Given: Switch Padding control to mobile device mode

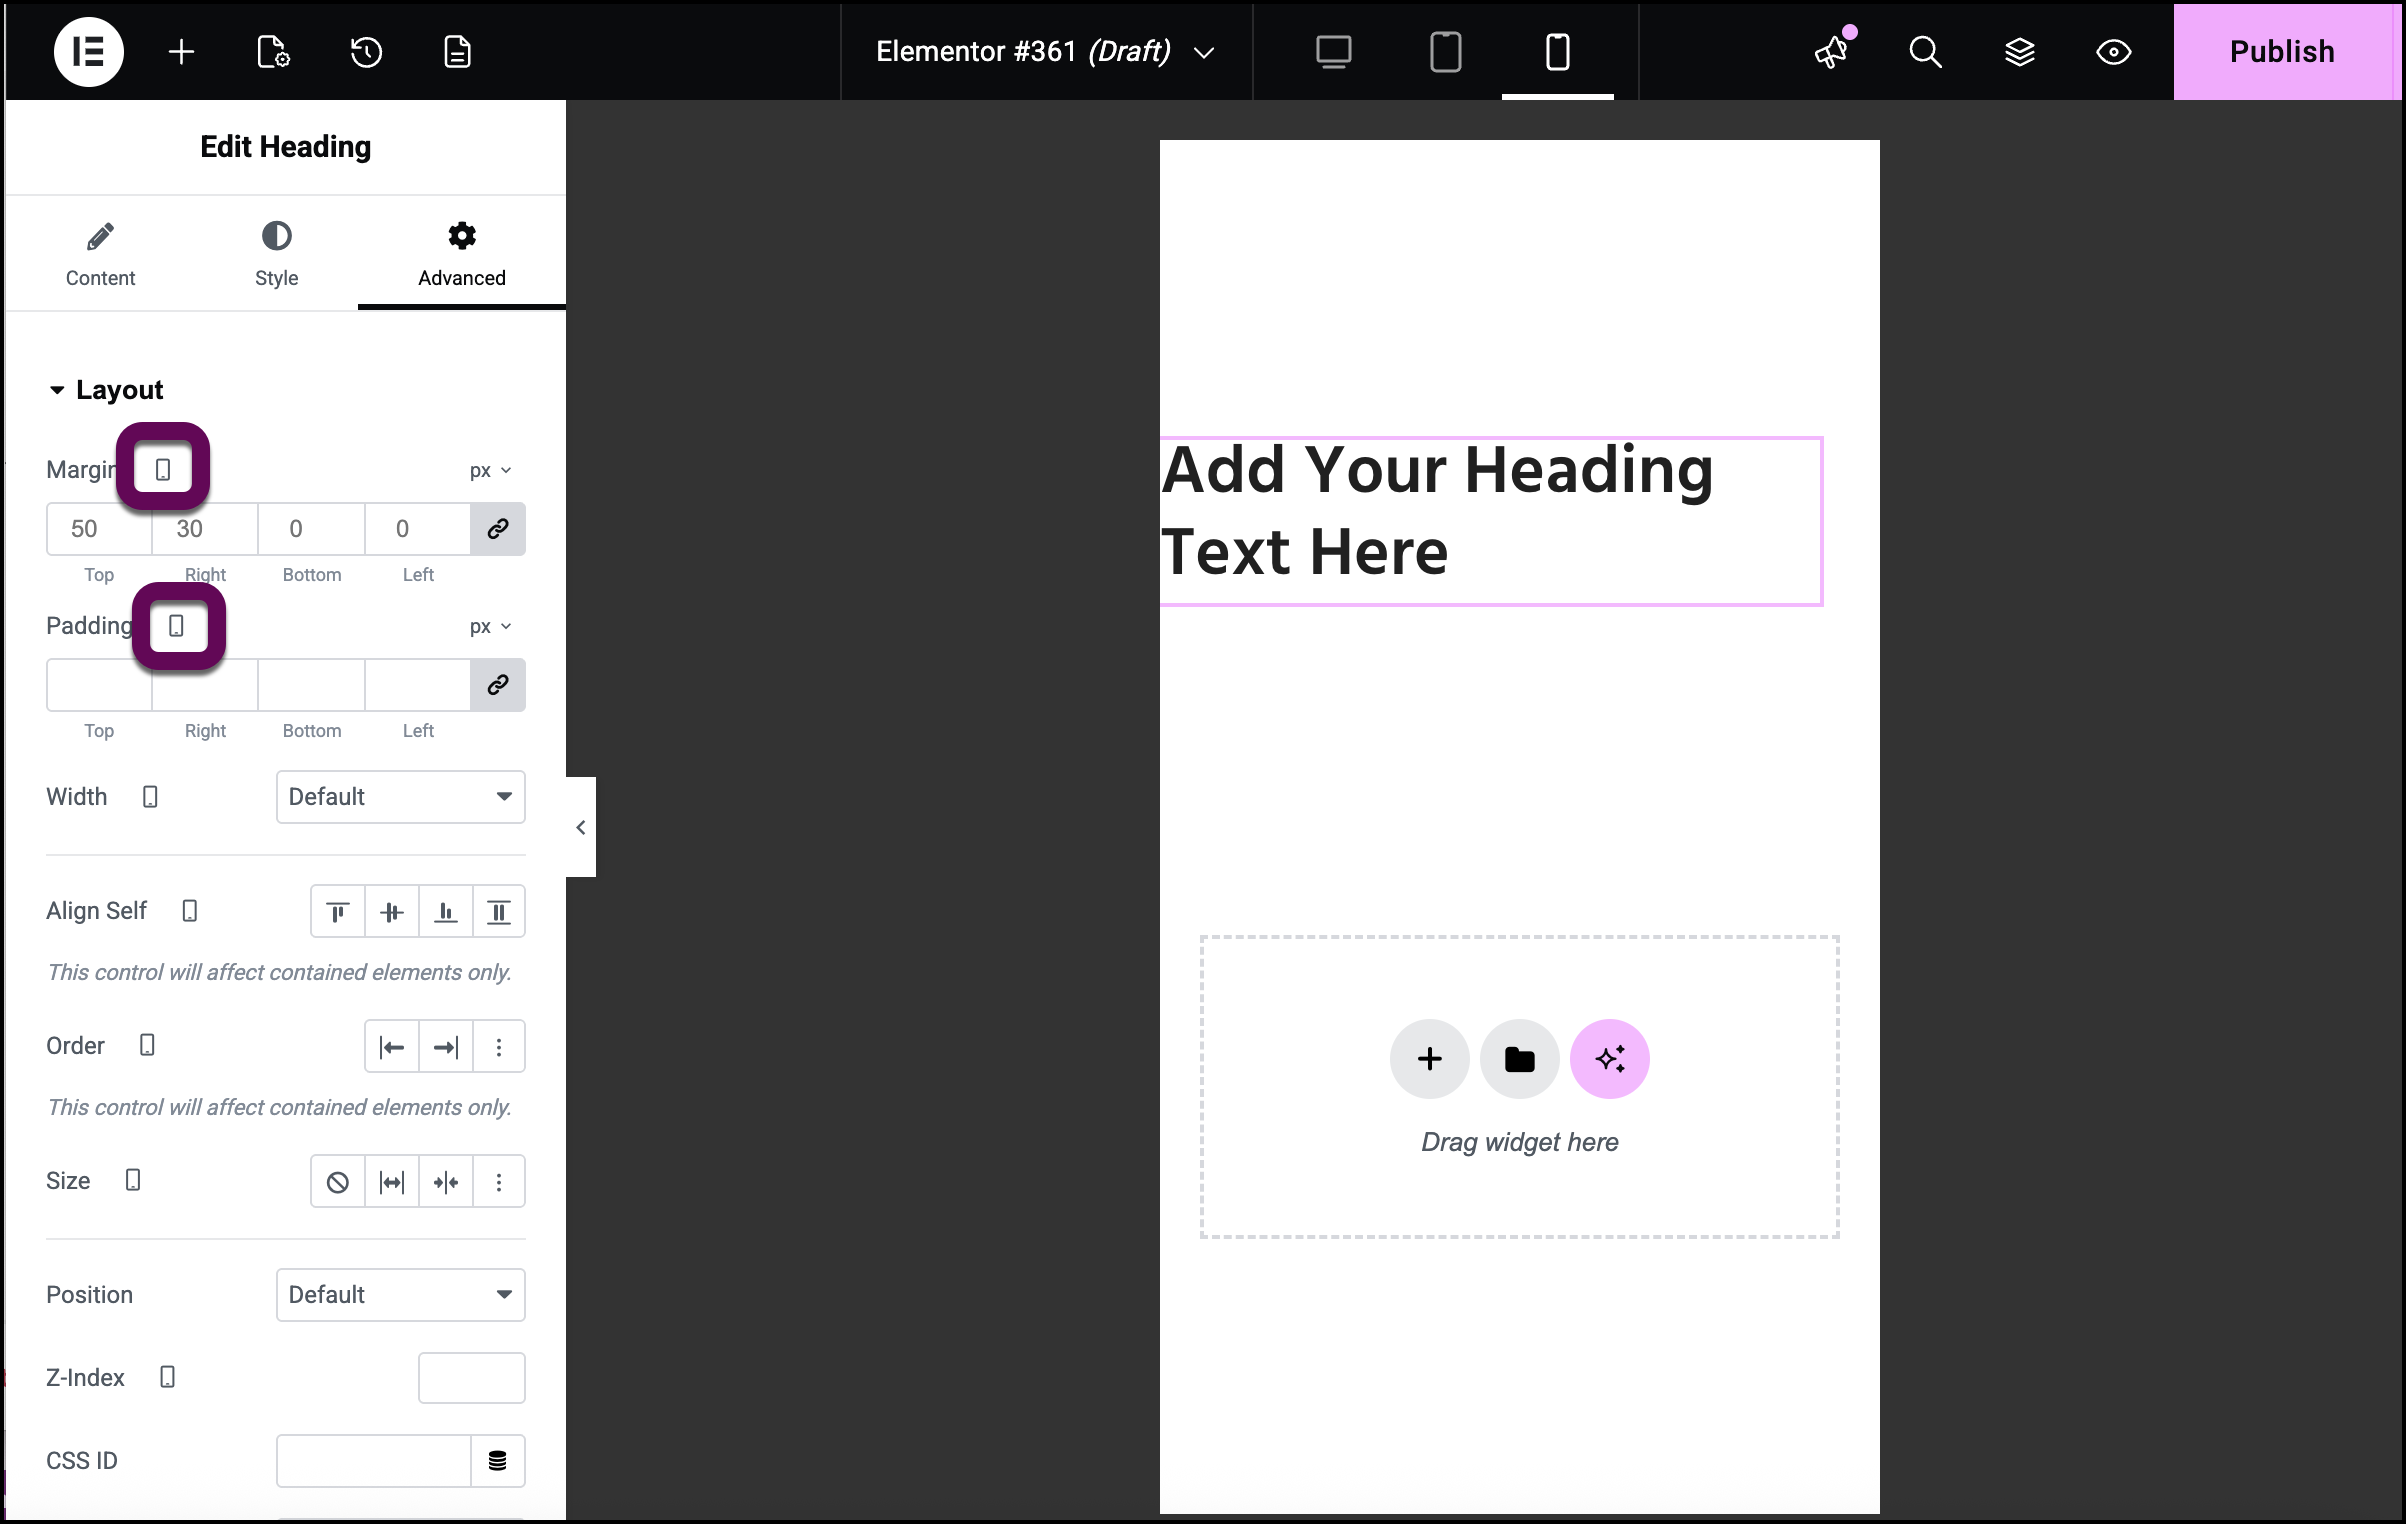Looking at the screenshot, I should [x=179, y=625].
